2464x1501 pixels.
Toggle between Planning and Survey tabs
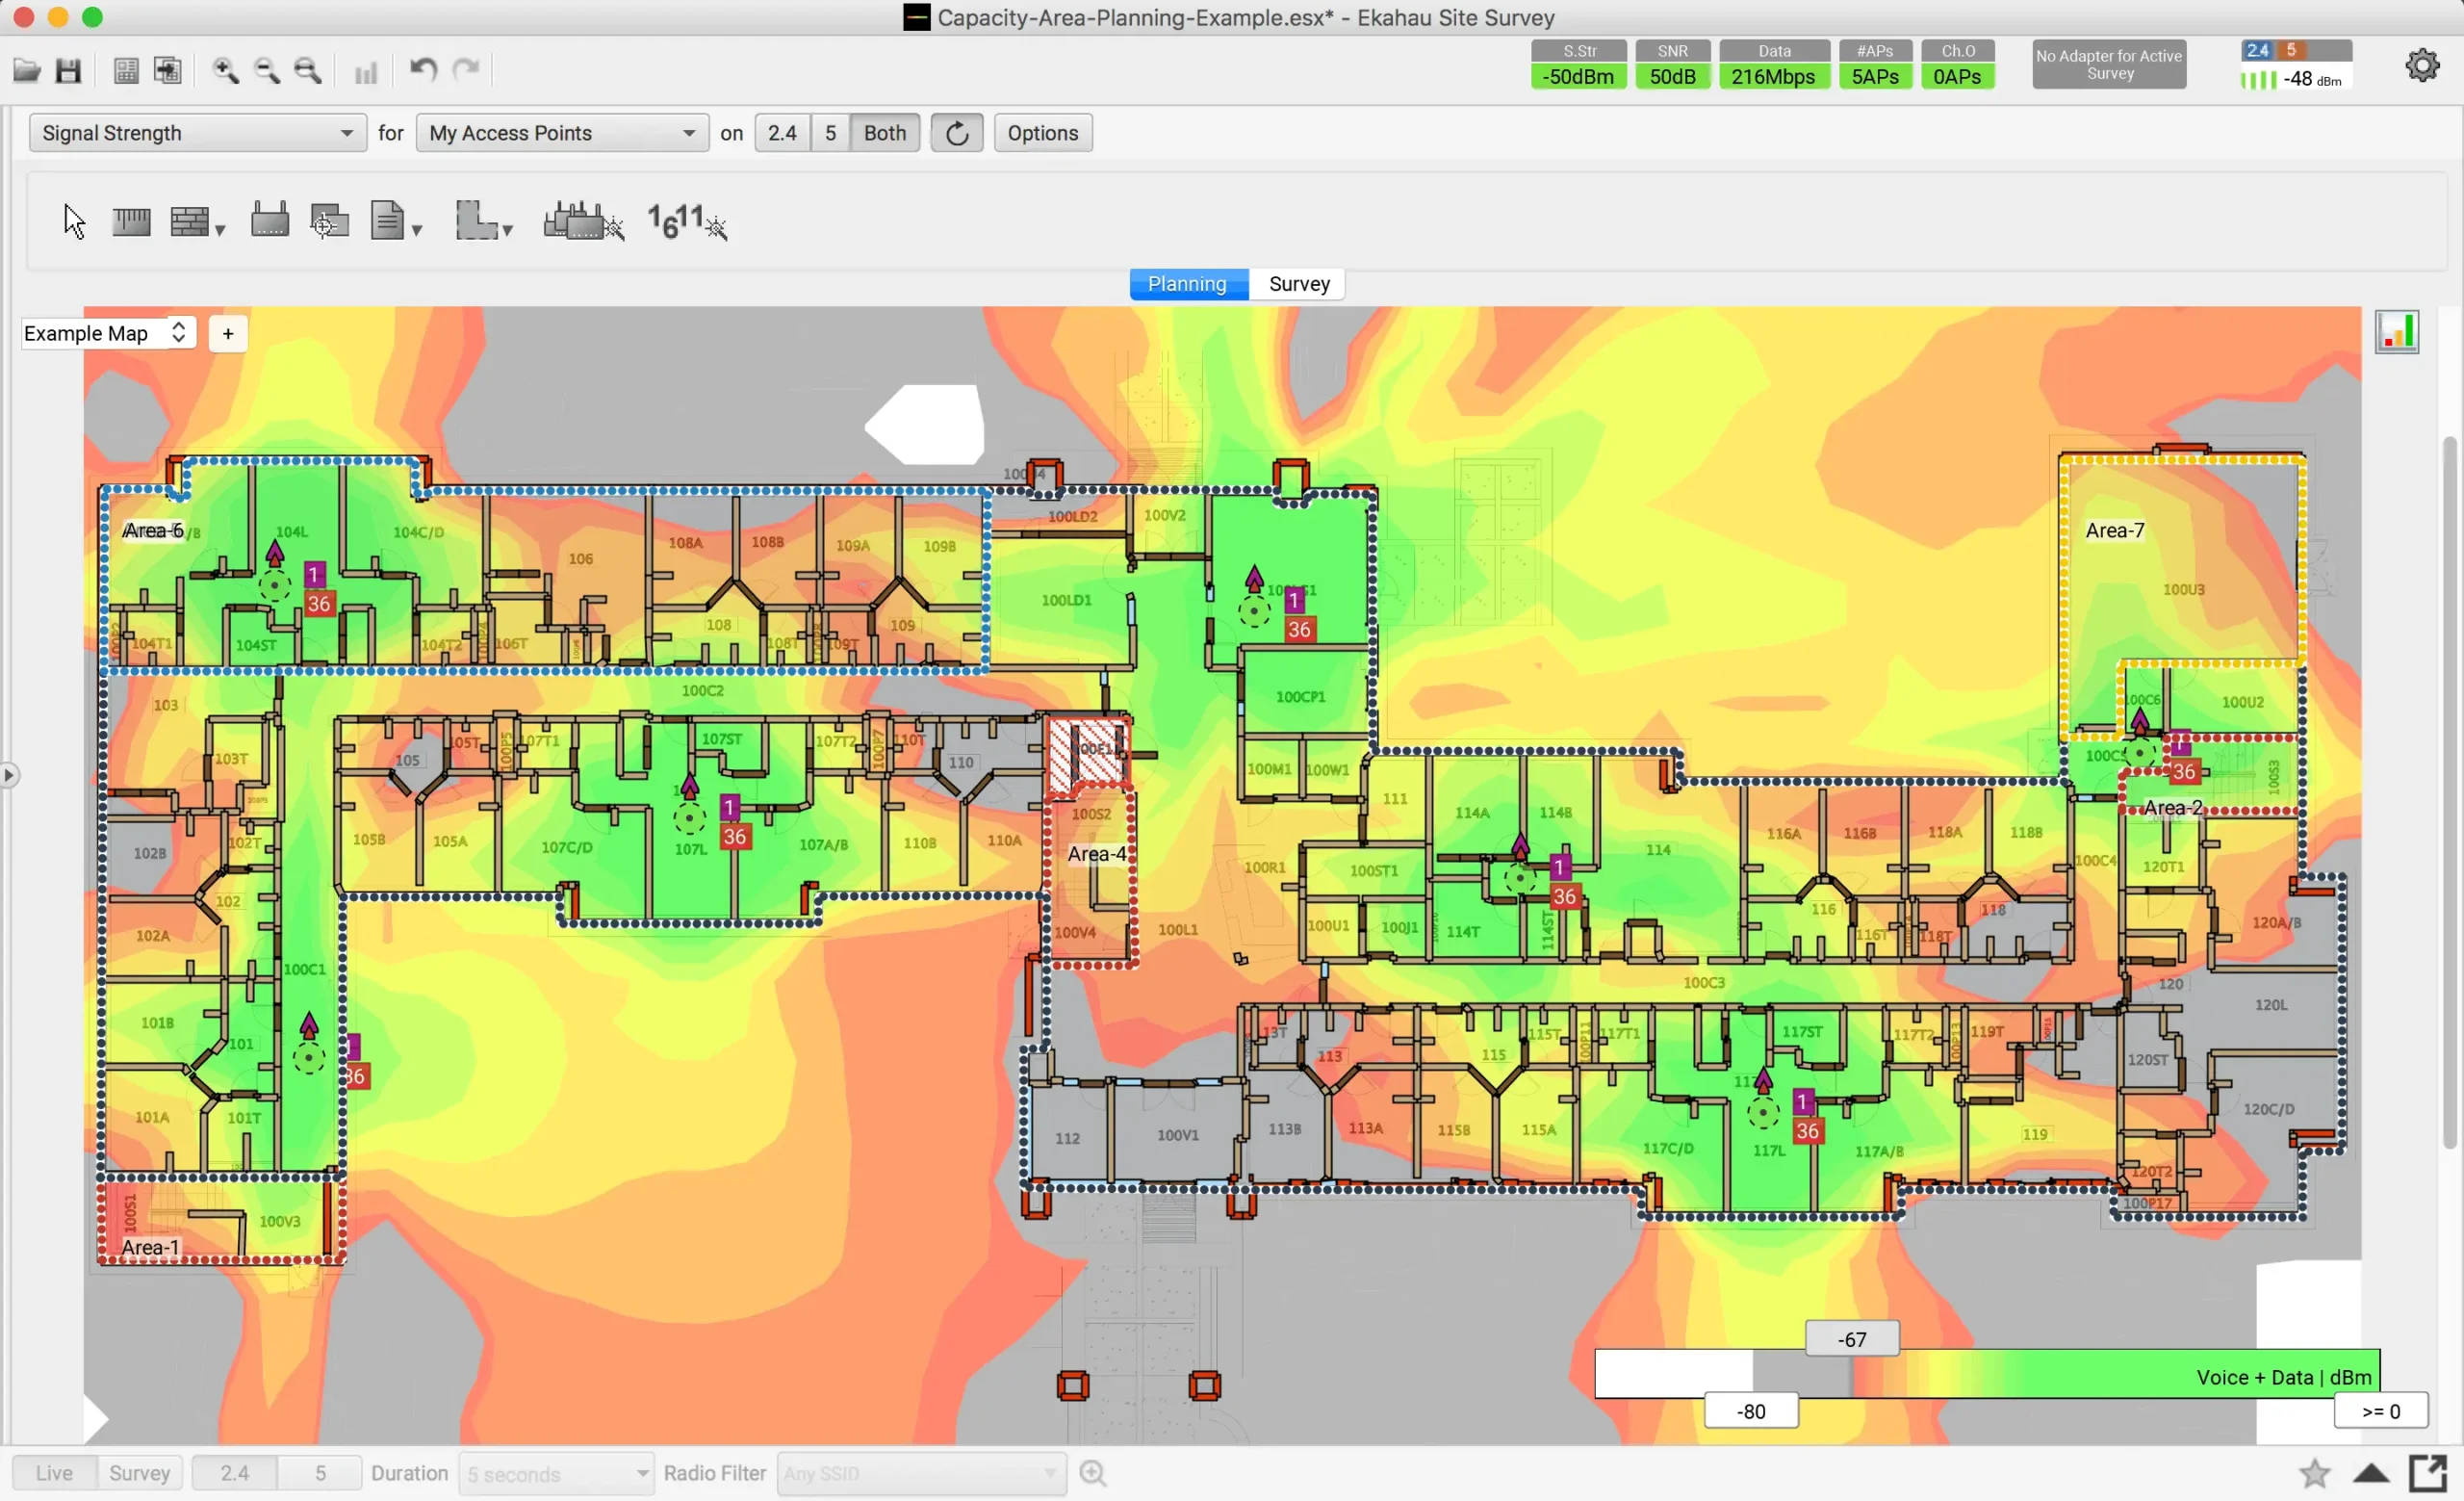pos(1298,281)
